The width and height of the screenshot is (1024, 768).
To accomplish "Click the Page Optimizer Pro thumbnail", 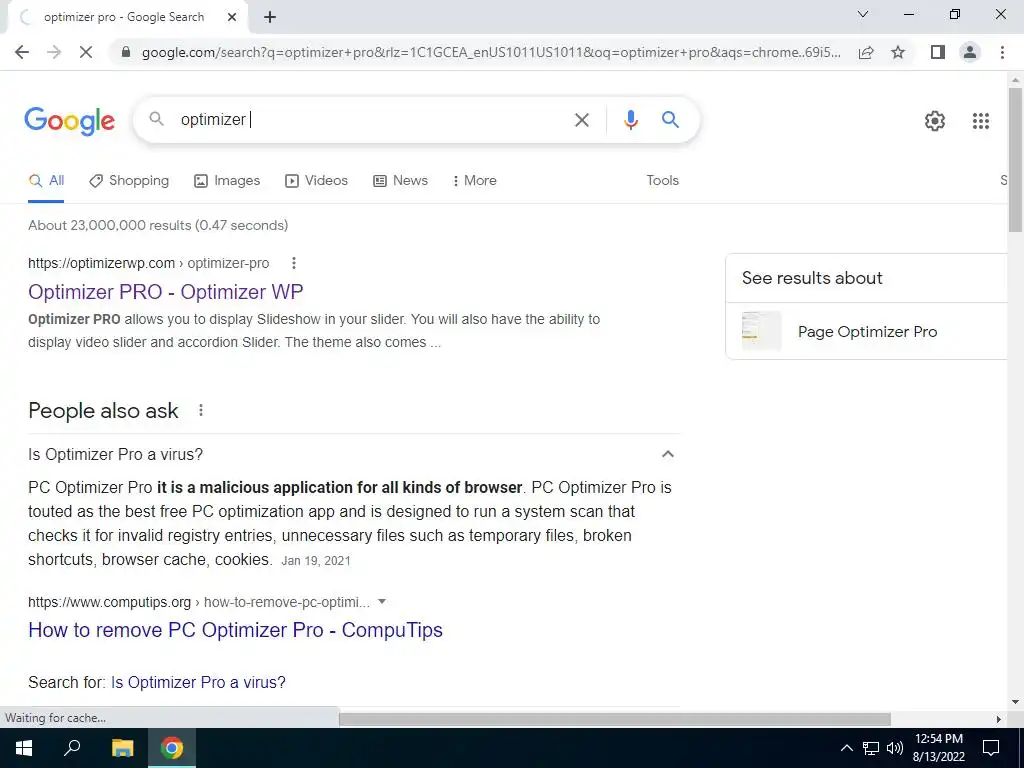I will [x=761, y=331].
